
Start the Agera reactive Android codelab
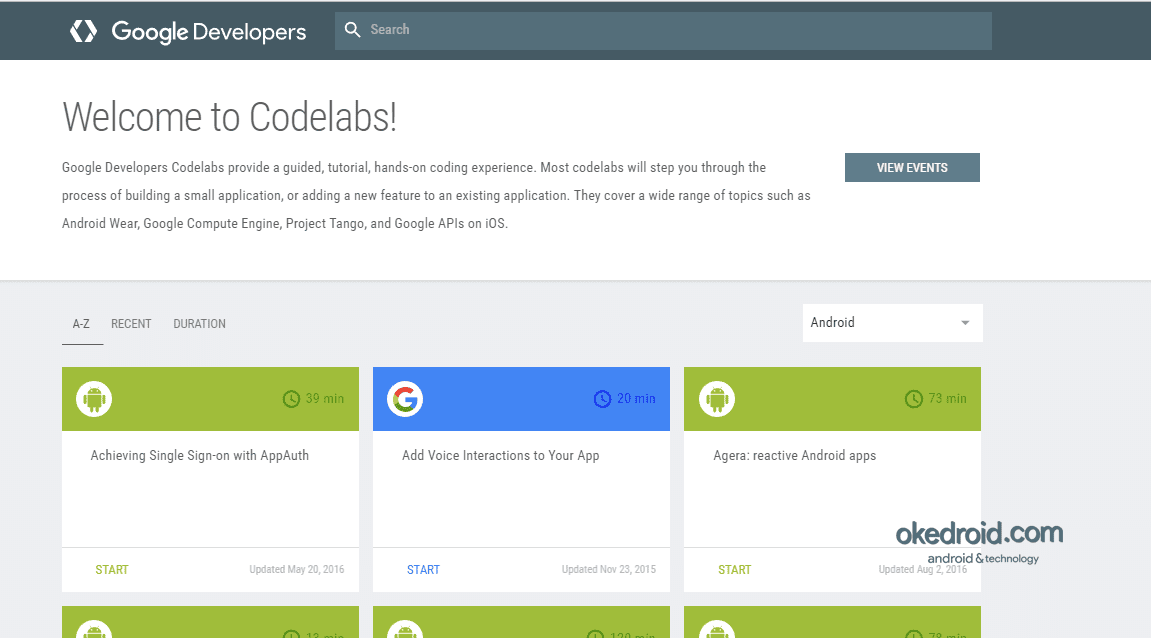click(735, 570)
